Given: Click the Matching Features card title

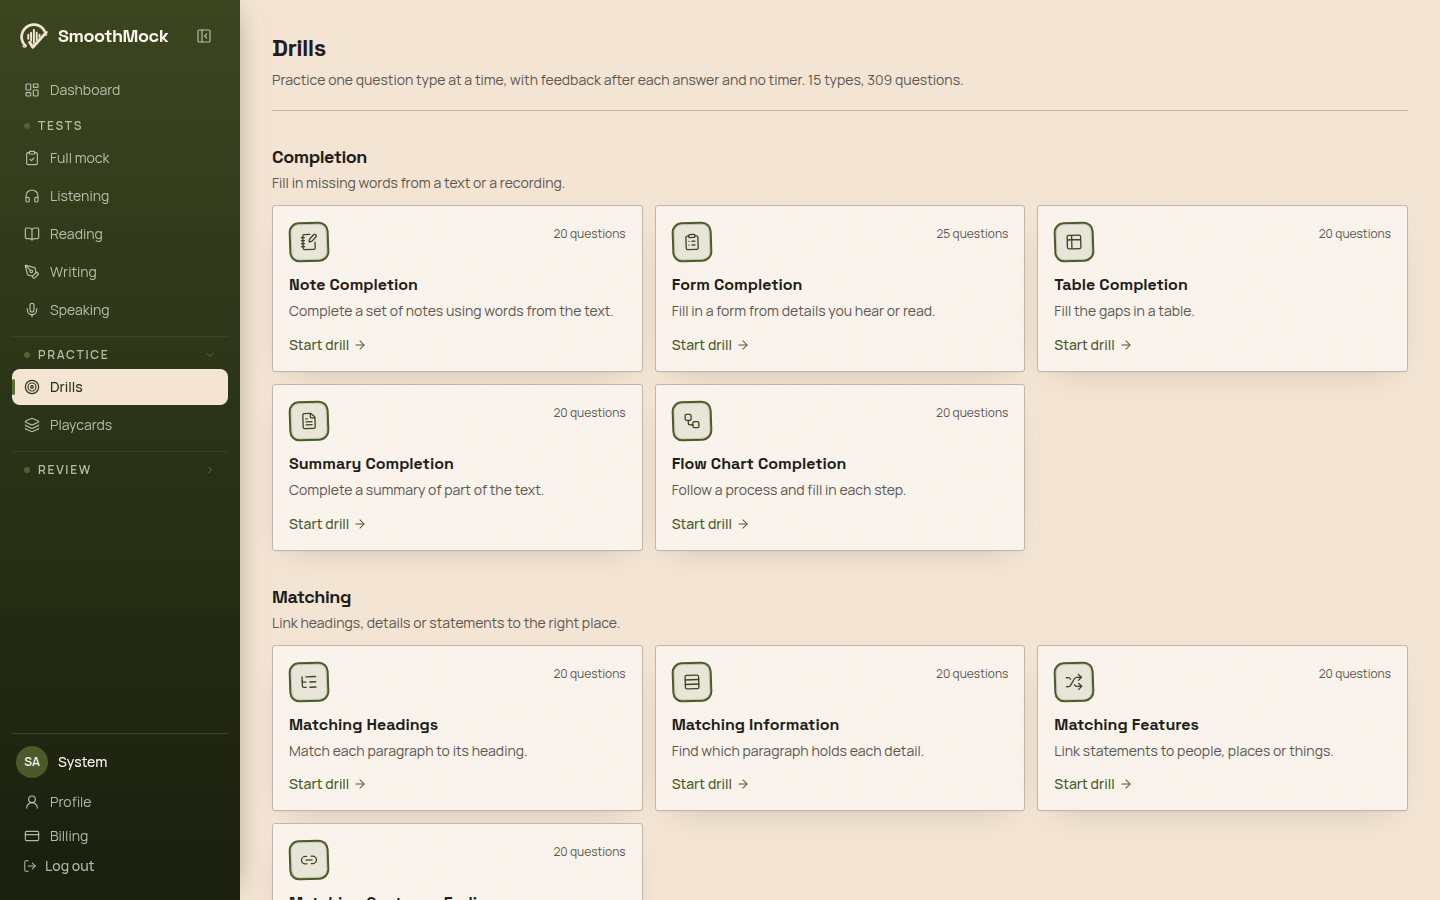Looking at the screenshot, I should (1126, 725).
